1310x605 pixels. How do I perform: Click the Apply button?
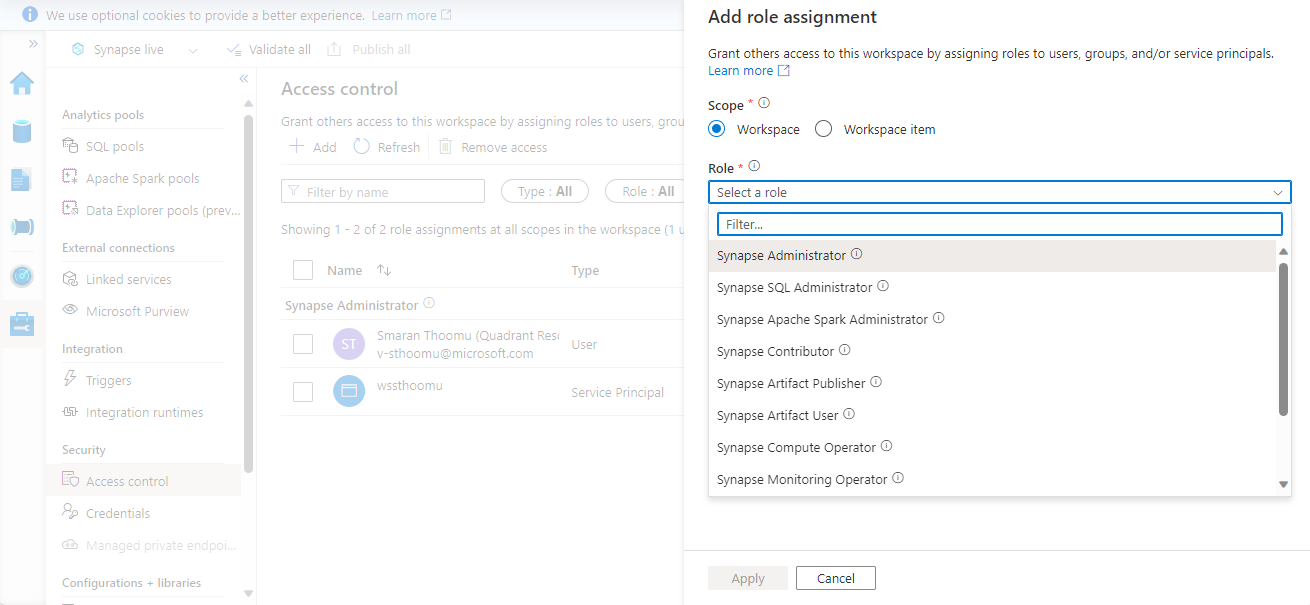click(747, 578)
